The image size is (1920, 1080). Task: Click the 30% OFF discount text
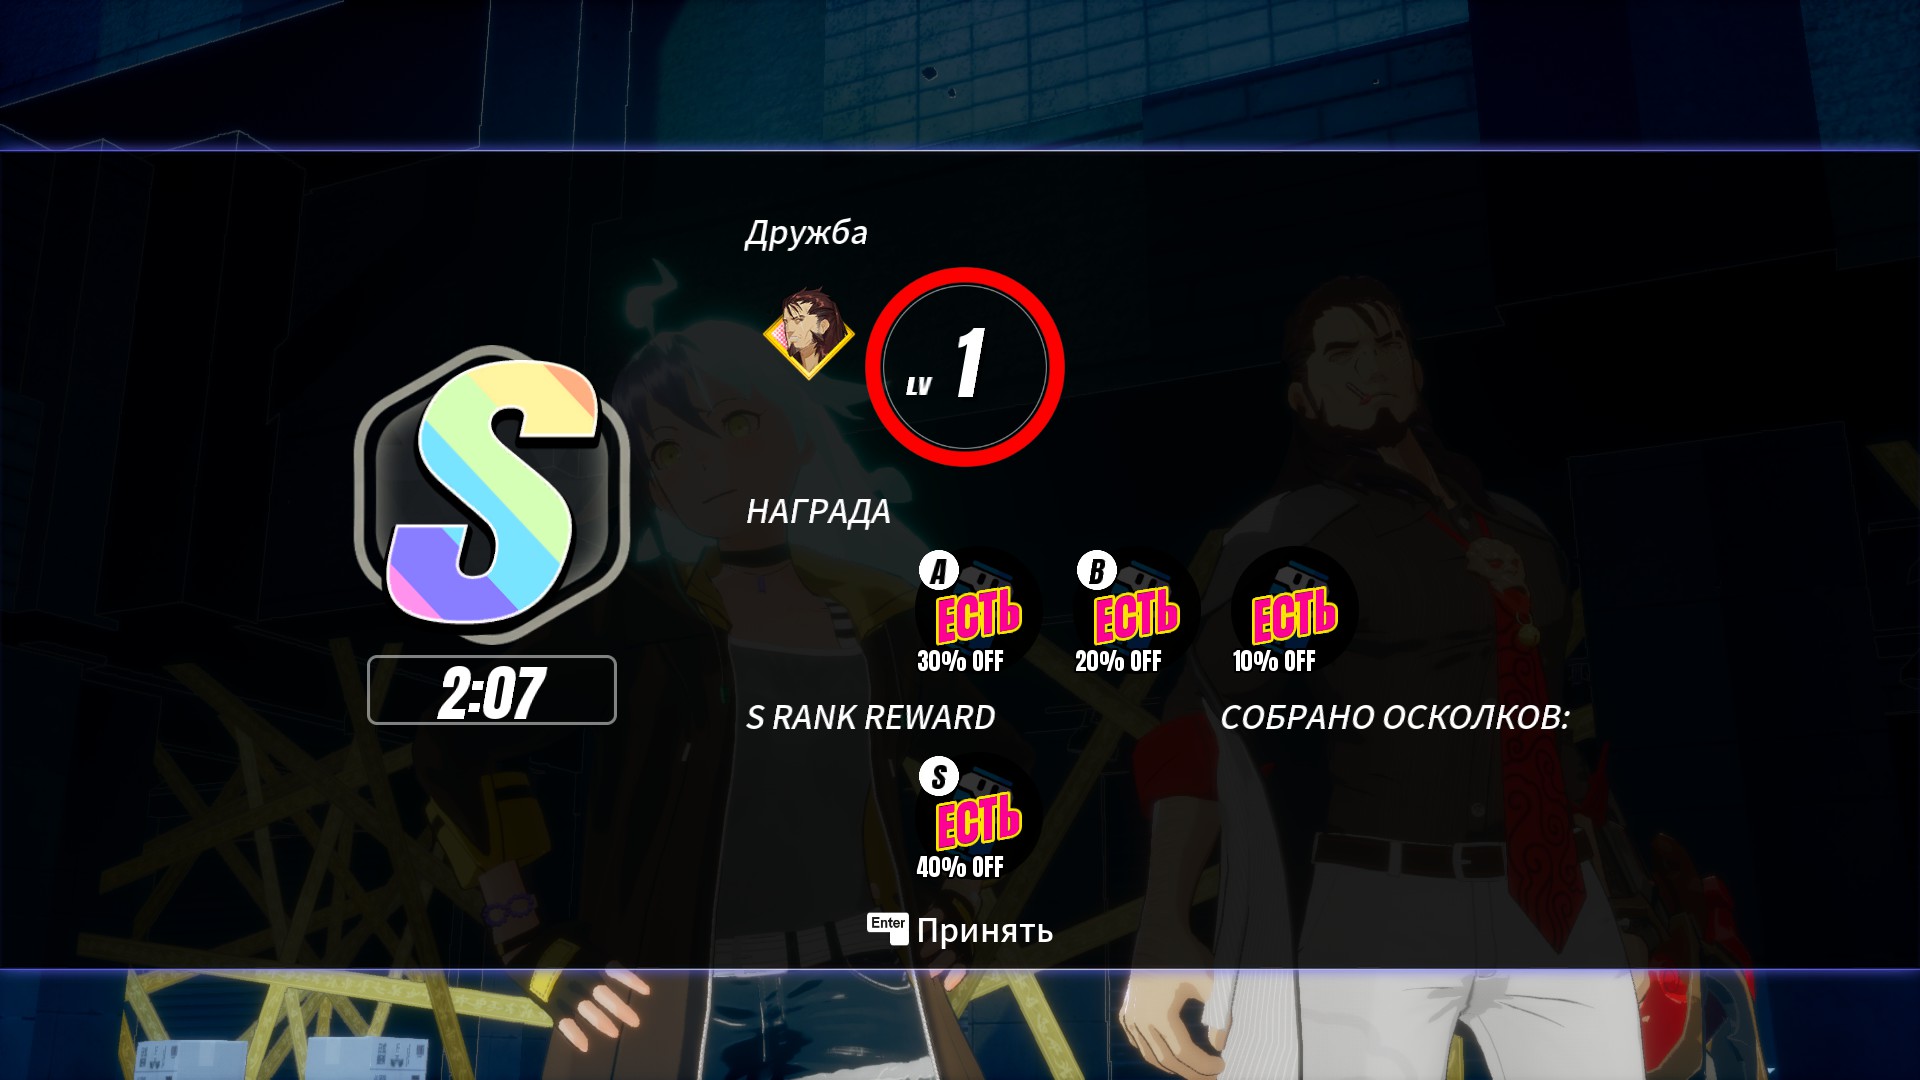tap(960, 661)
